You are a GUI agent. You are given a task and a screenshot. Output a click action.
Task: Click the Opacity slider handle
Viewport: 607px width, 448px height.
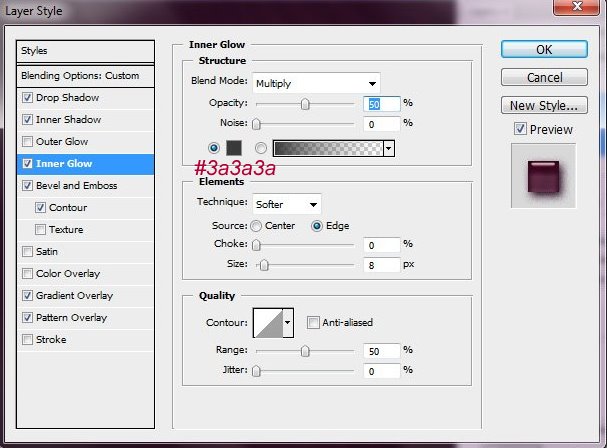pos(305,104)
